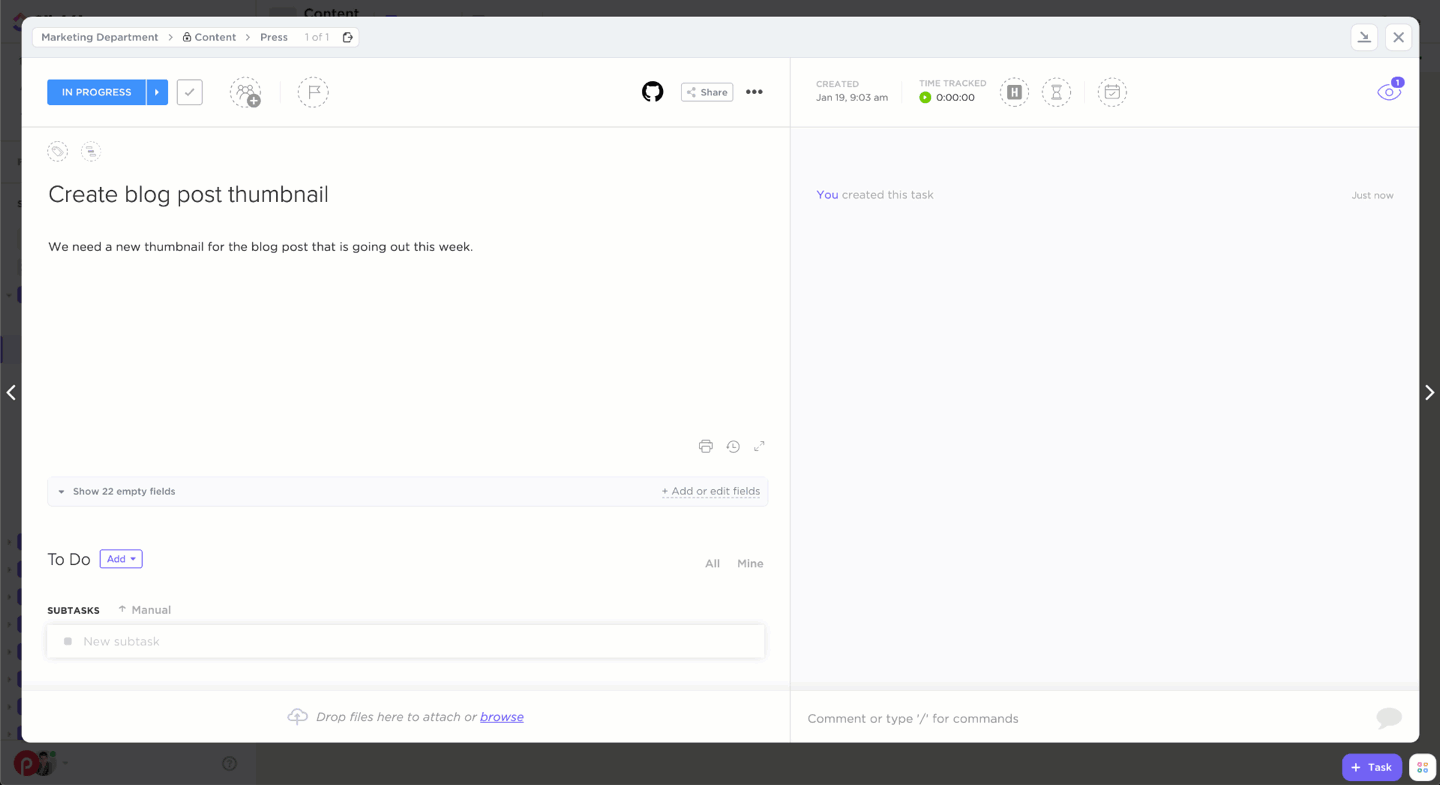
Task: Open time estimate hourglass icon
Action: pos(1056,92)
